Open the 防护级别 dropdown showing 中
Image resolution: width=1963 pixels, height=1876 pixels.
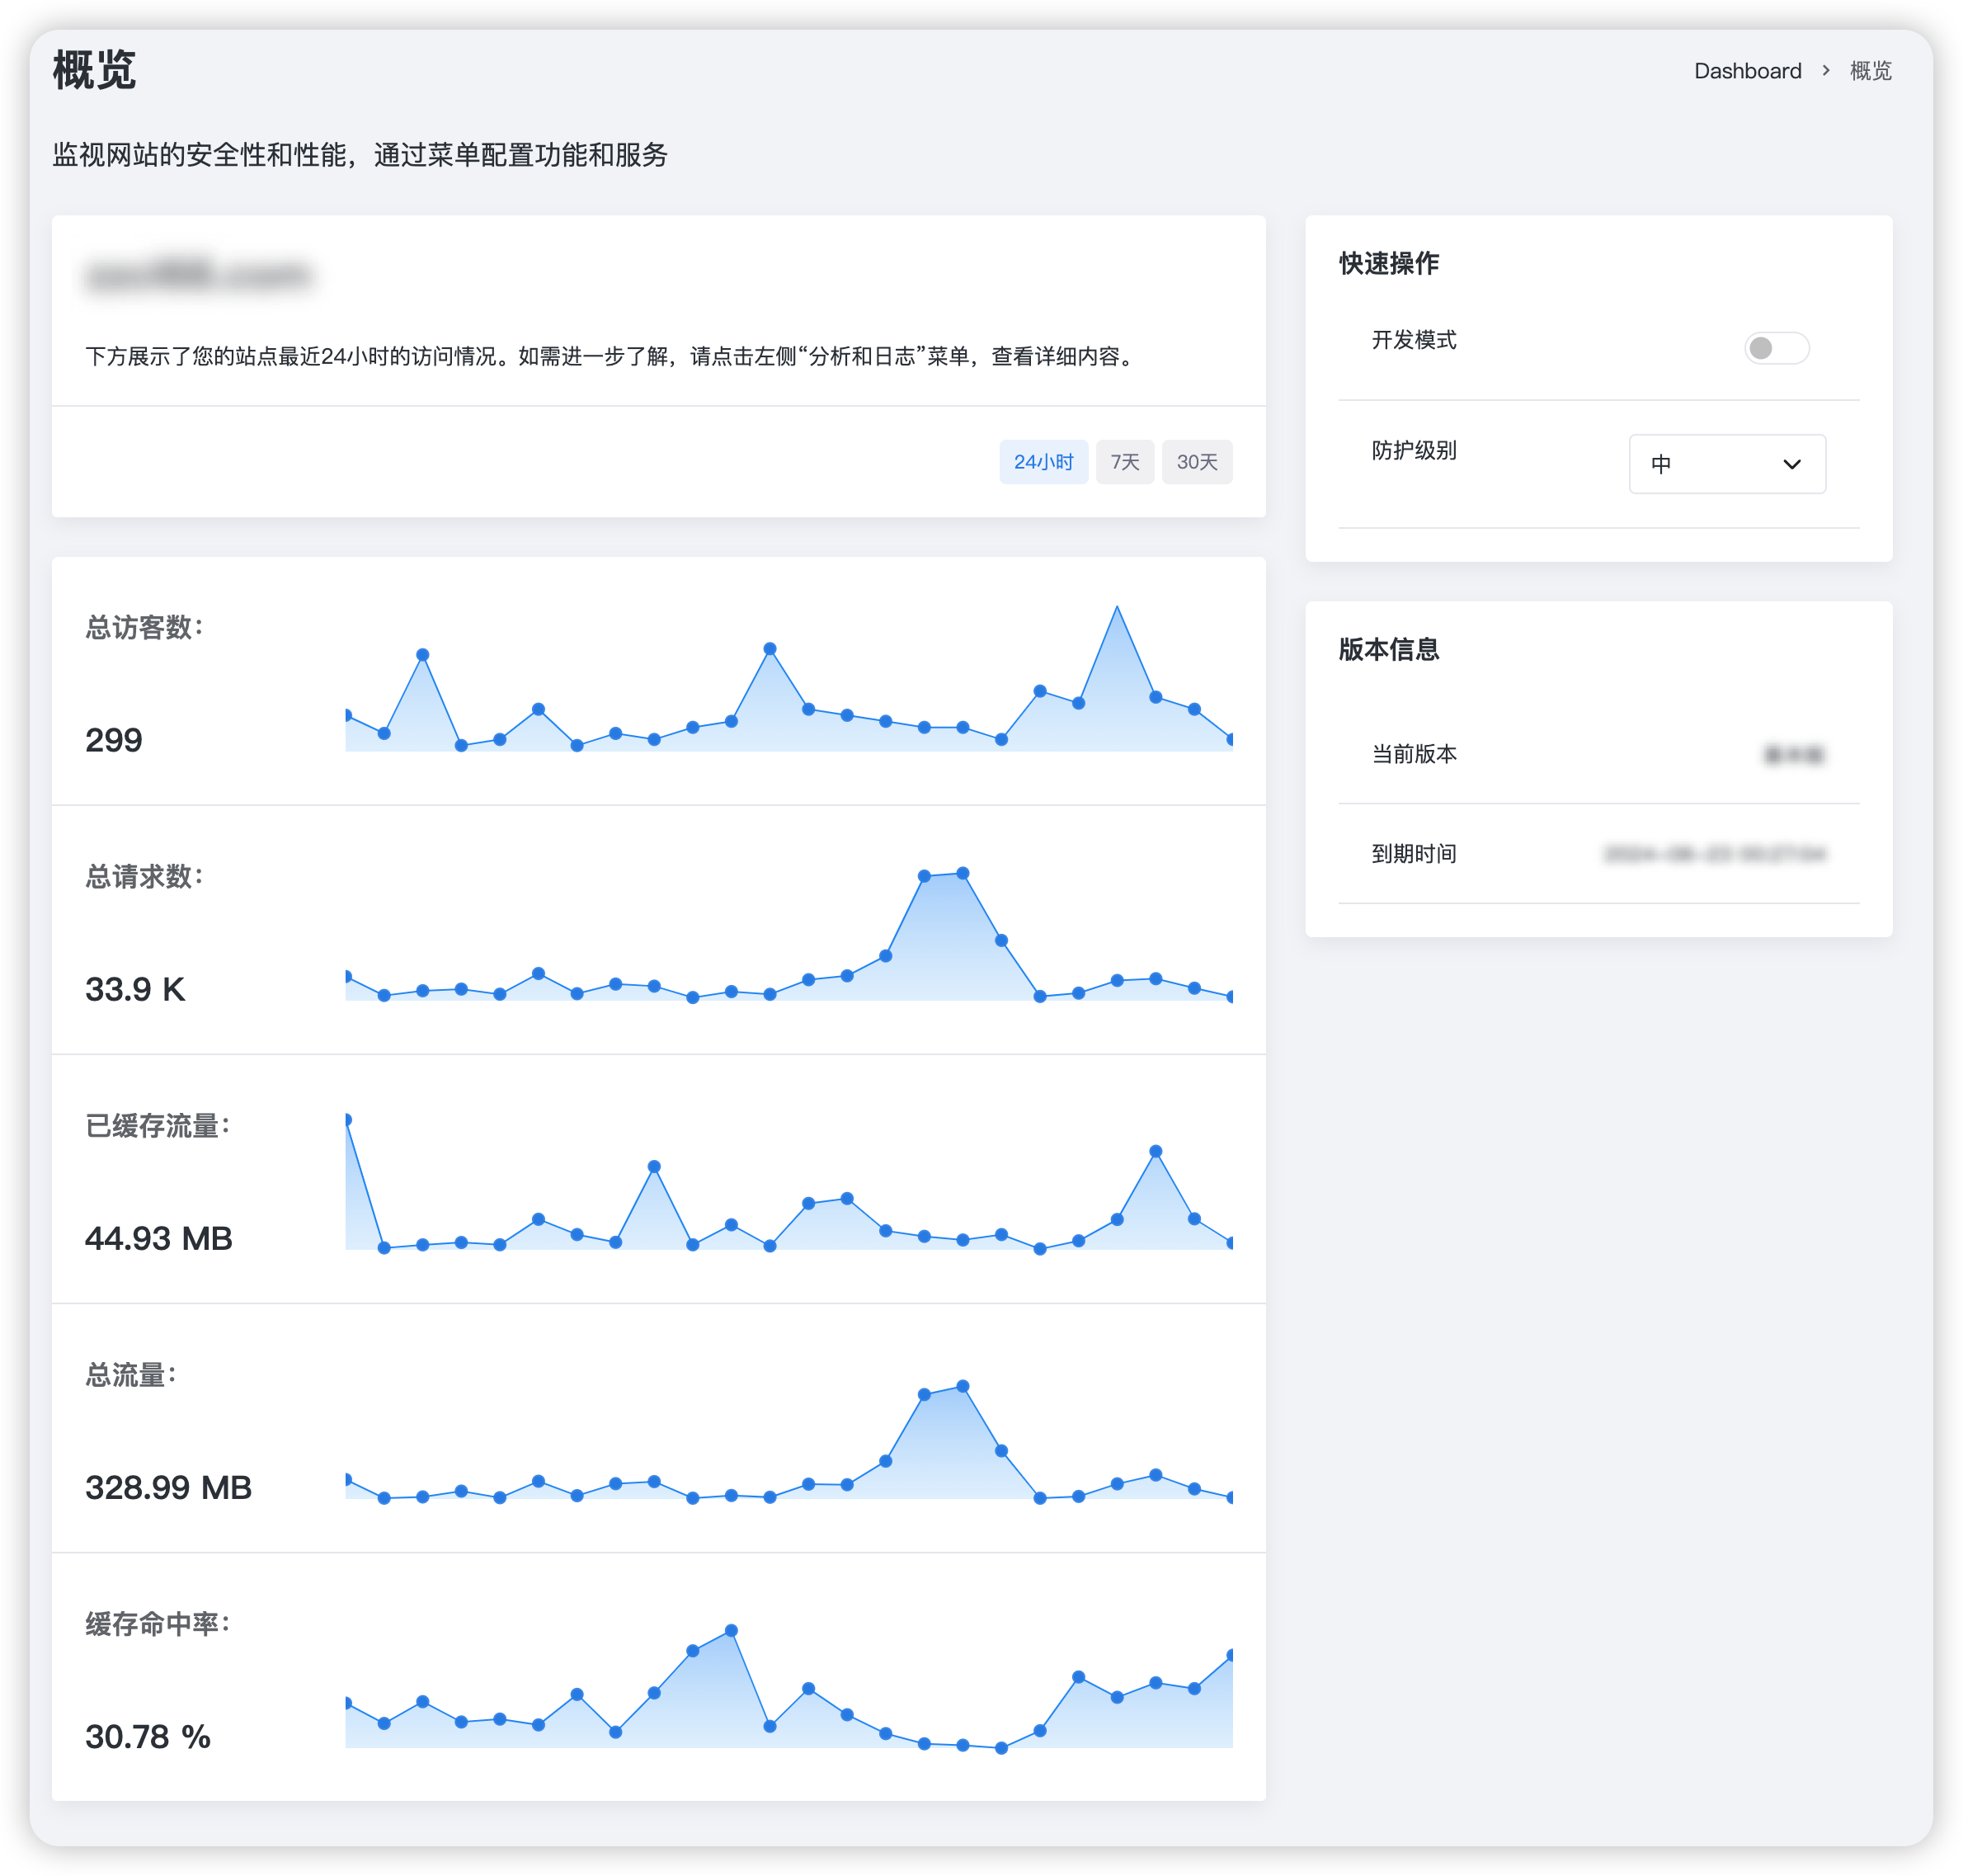(1727, 464)
